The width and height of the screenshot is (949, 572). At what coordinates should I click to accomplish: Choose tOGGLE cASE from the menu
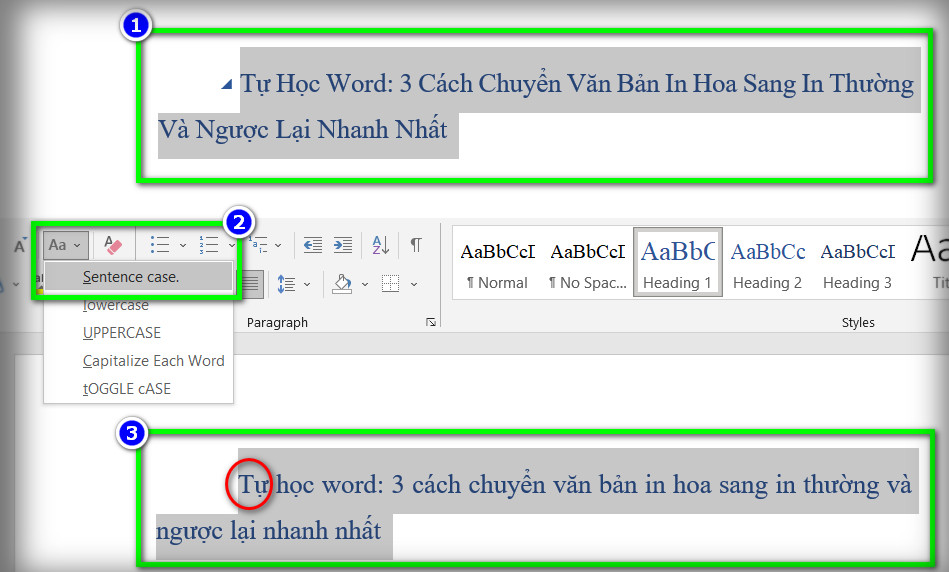coord(139,389)
